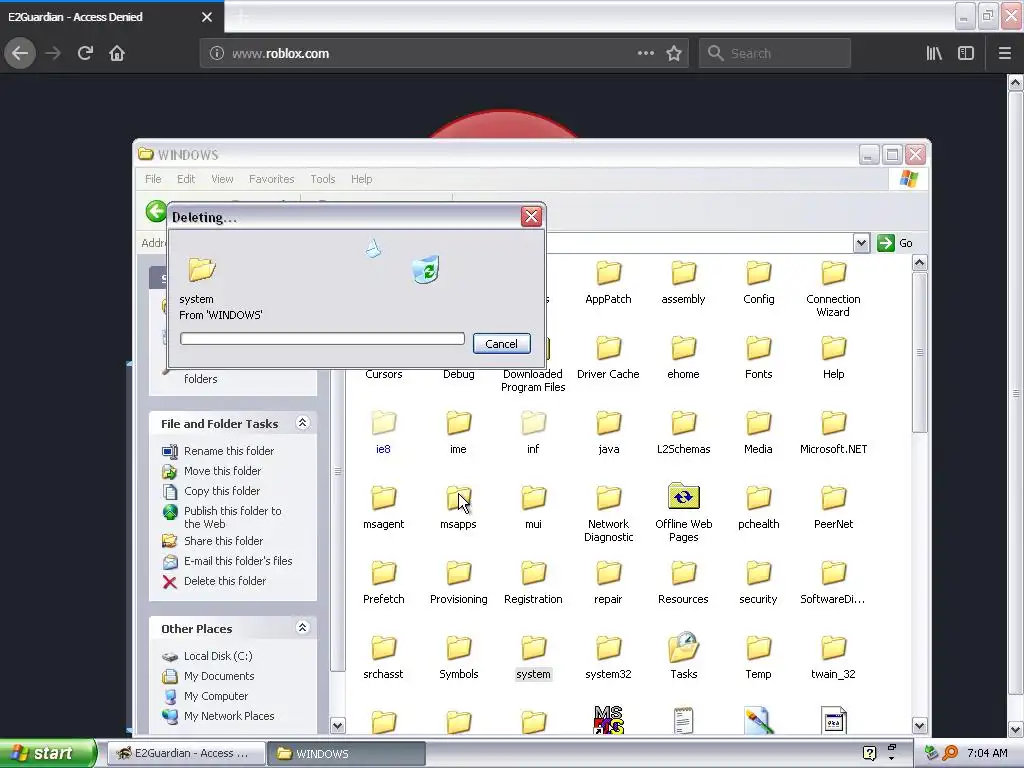Select the Microsoft.NET folder

click(x=833, y=433)
